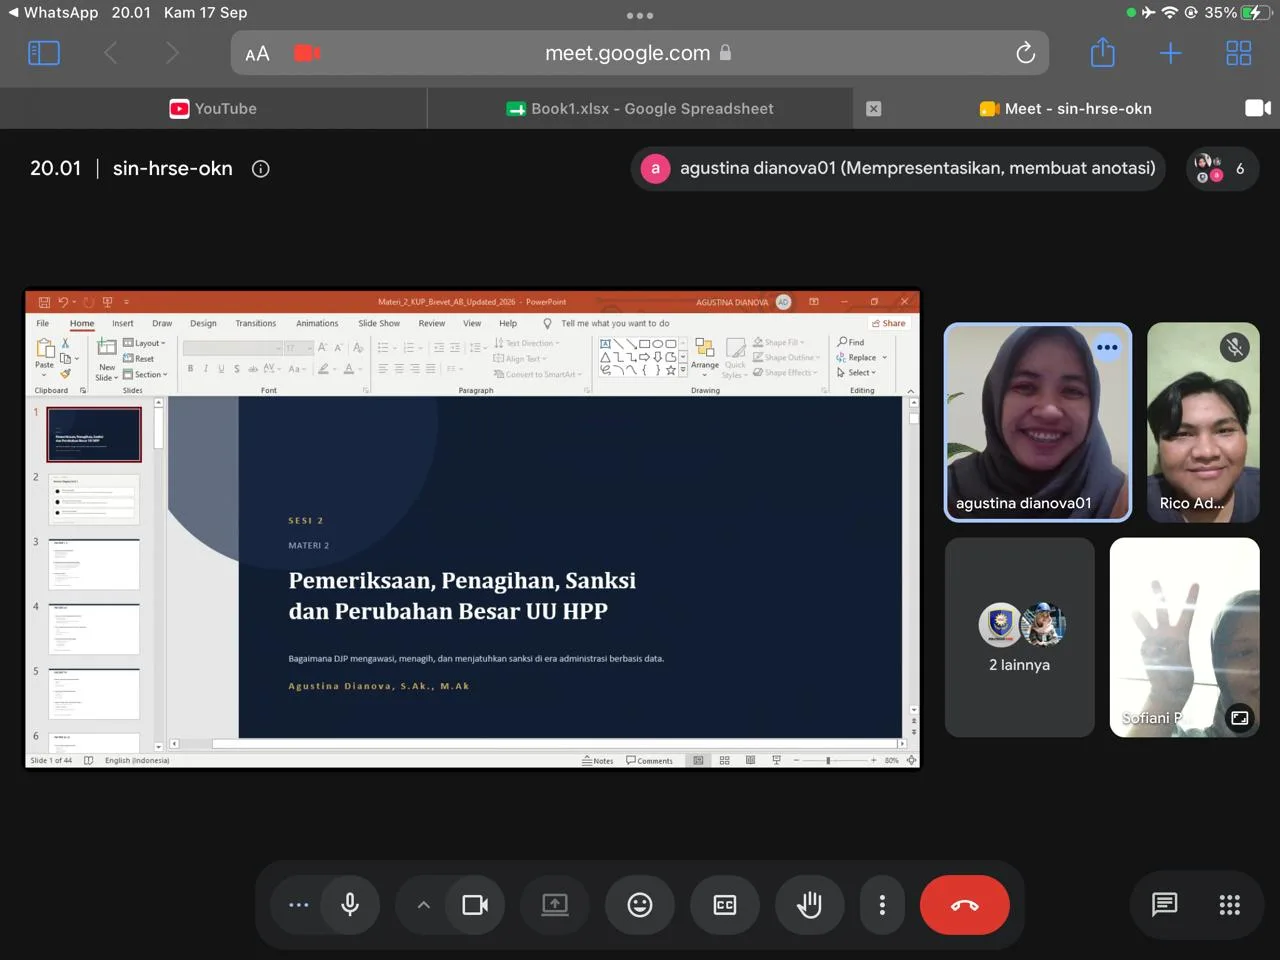Return to WhatsApp via top-left back link

click(54, 13)
